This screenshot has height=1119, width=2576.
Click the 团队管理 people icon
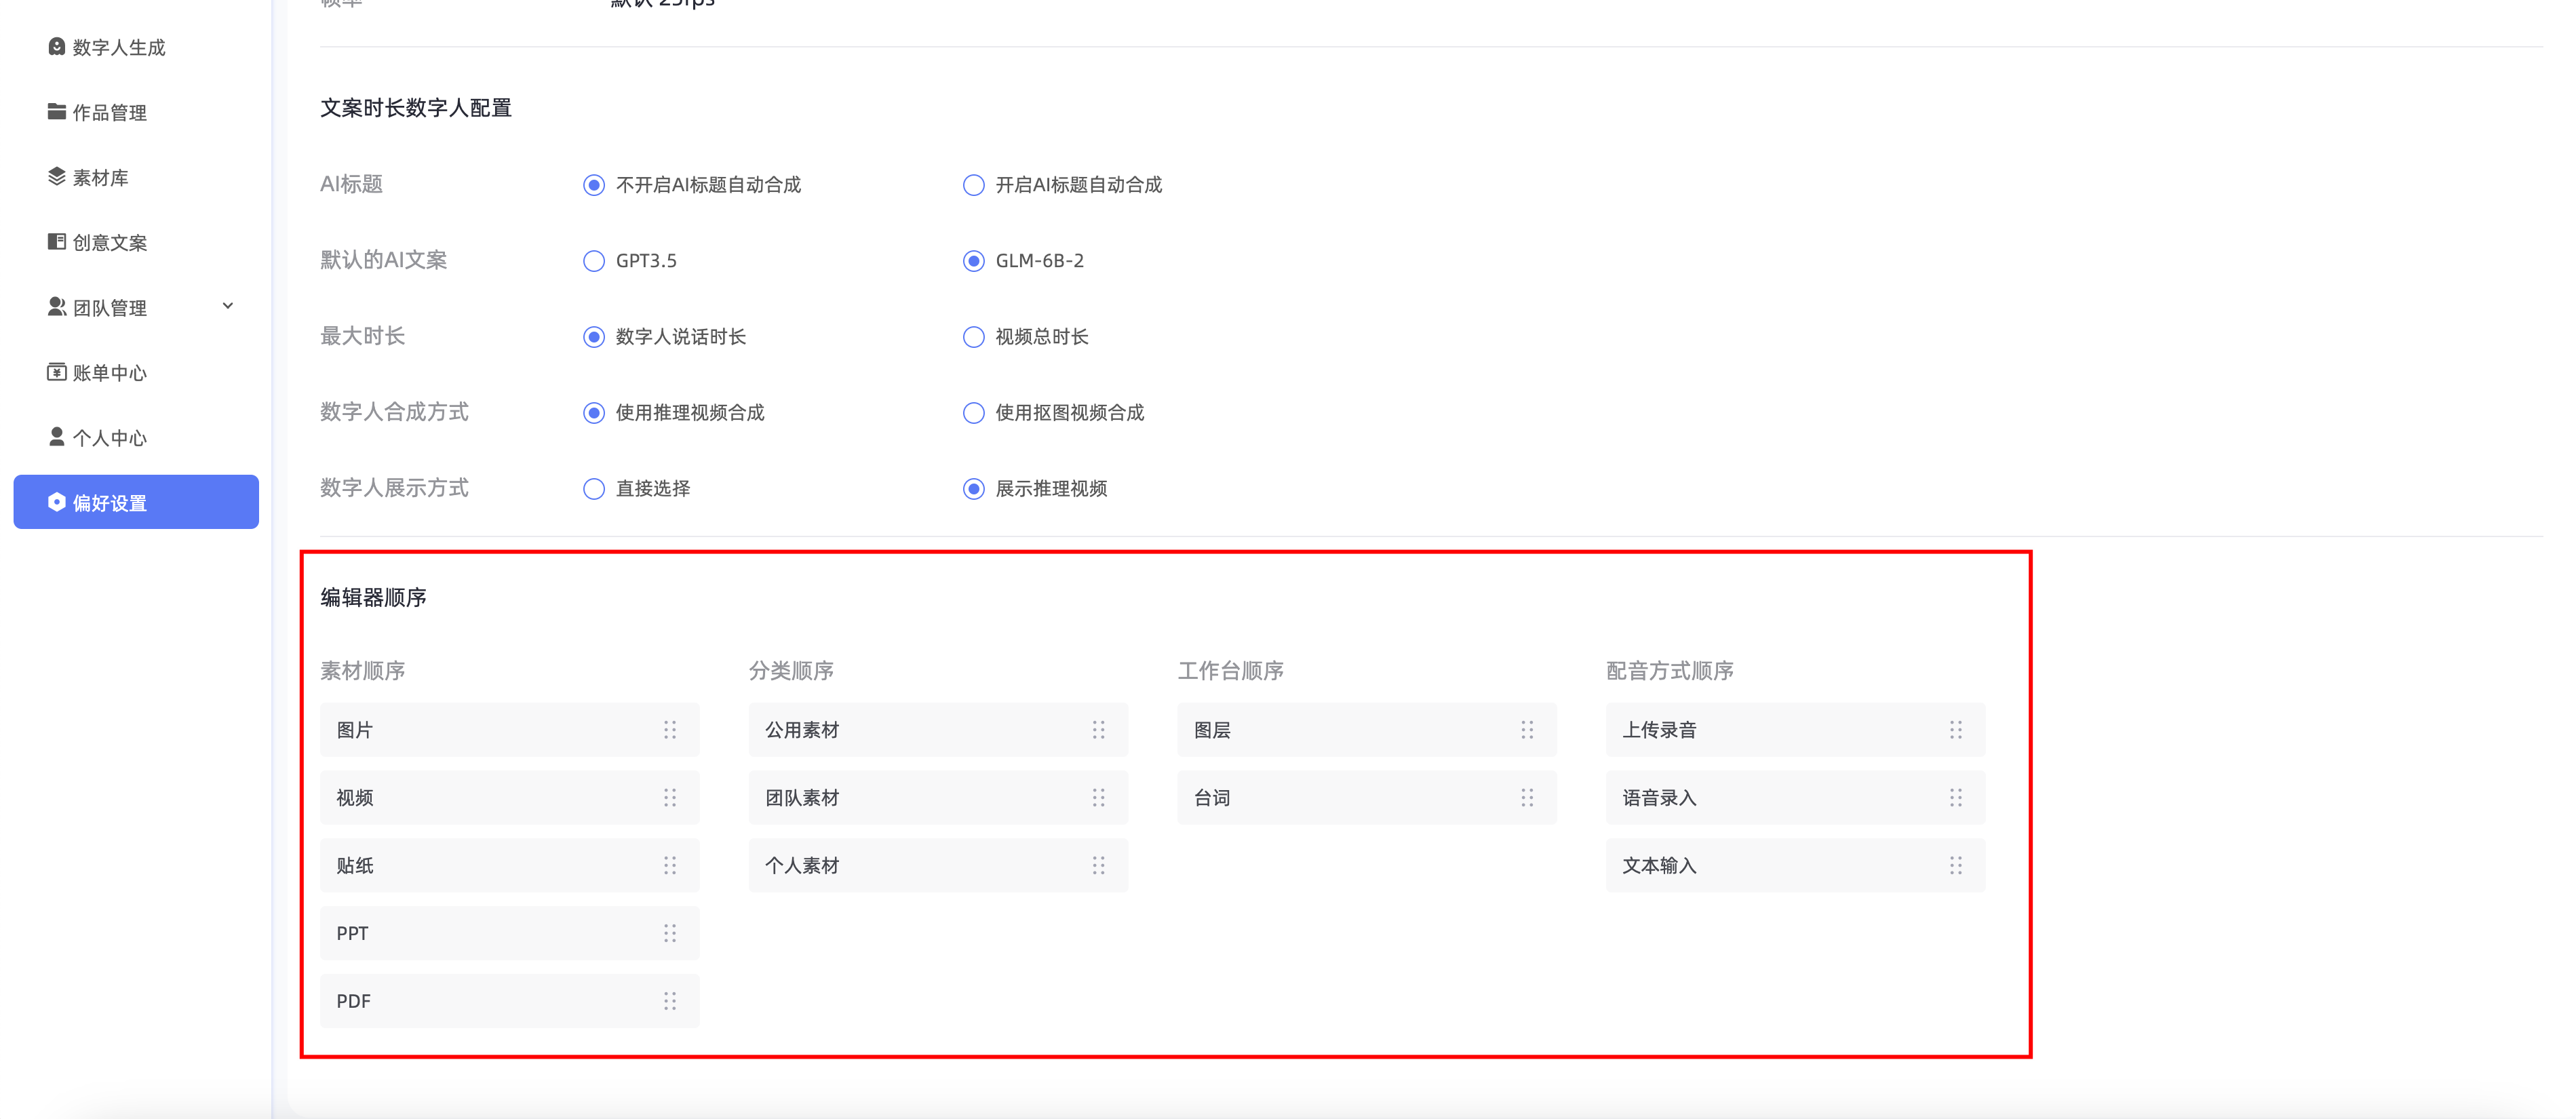pyautogui.click(x=57, y=306)
